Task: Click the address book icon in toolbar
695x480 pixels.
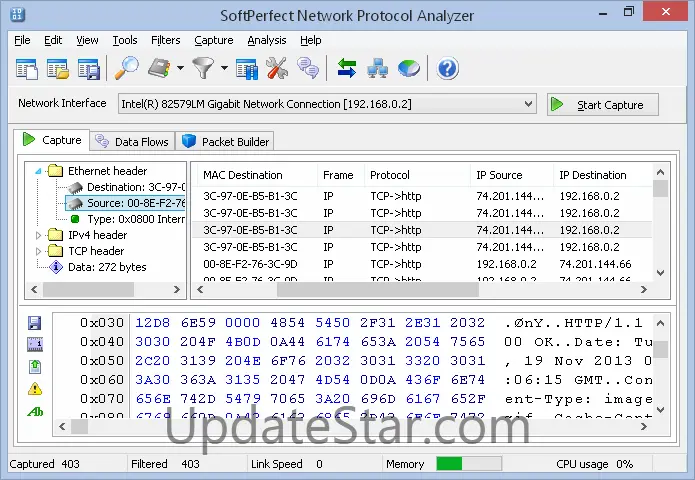Action: tap(160, 69)
